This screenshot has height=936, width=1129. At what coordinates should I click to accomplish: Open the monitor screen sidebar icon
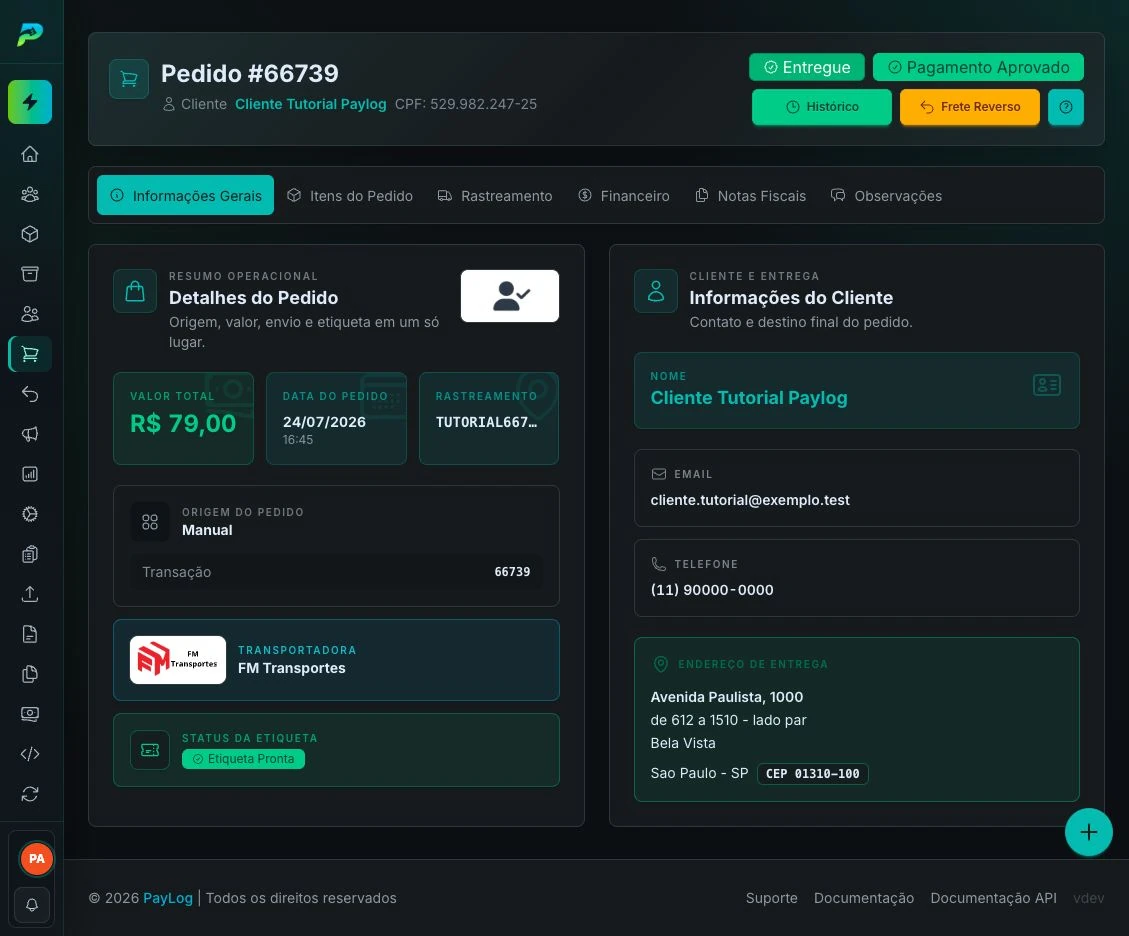pos(30,714)
